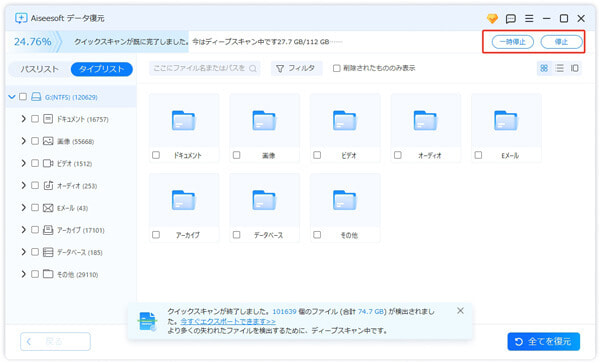The height and width of the screenshot is (363, 600).
Task: Open the ドキュメント folder thumbnail
Action: 184,120
